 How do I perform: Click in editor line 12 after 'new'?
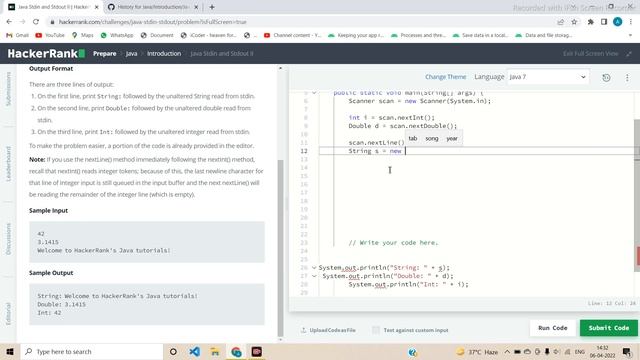tap(405, 151)
